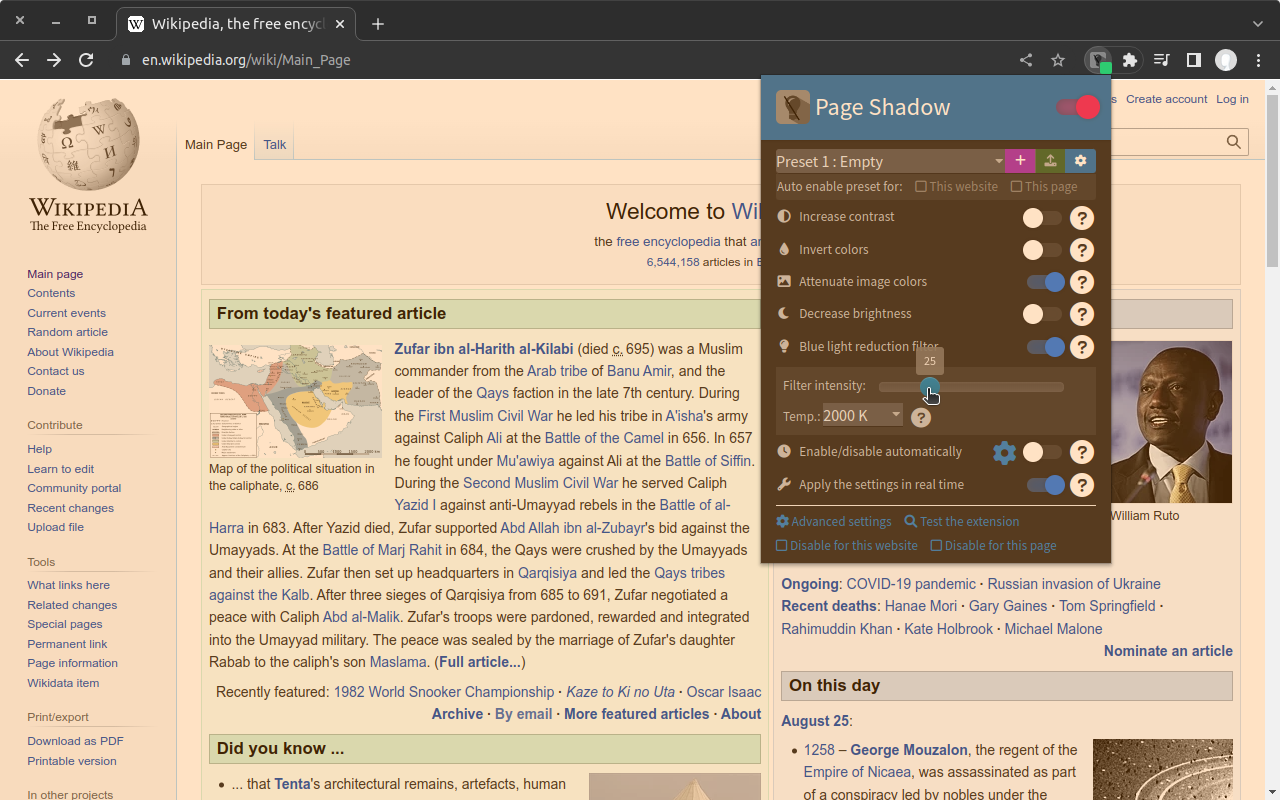The image size is (1280, 800).
Task: Check Auto enable preset for This page
Action: (1016, 187)
